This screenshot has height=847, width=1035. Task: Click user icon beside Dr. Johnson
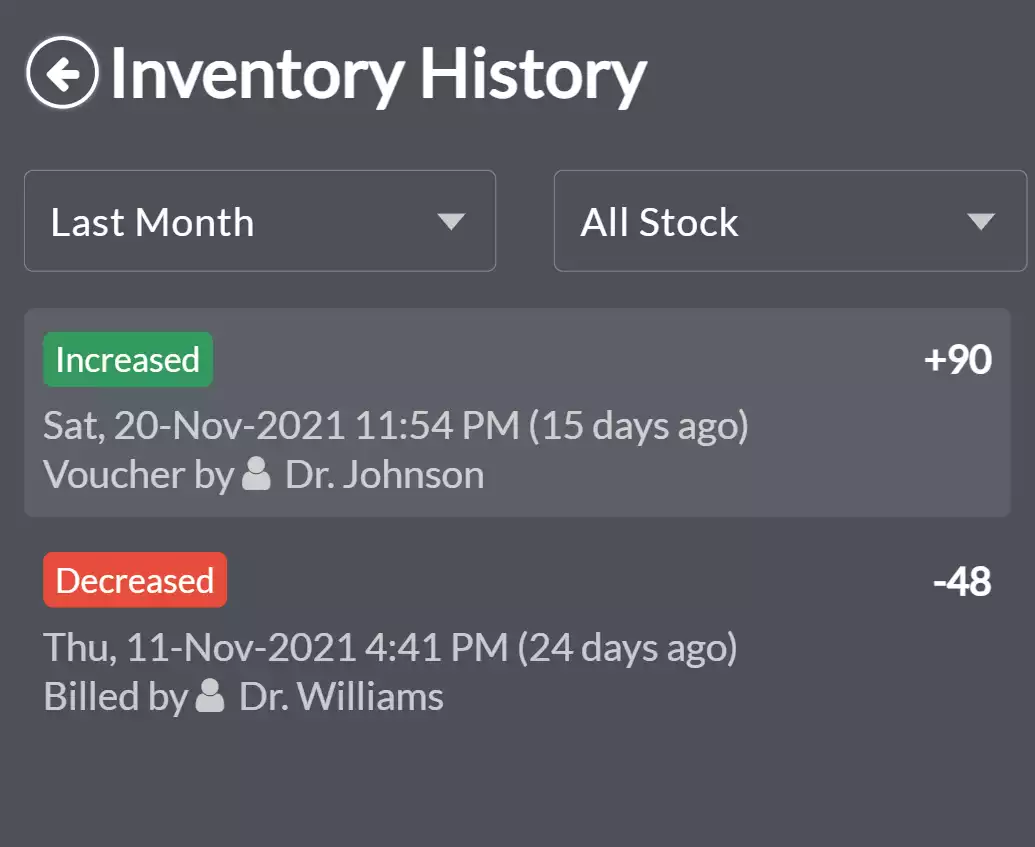[x=256, y=473]
